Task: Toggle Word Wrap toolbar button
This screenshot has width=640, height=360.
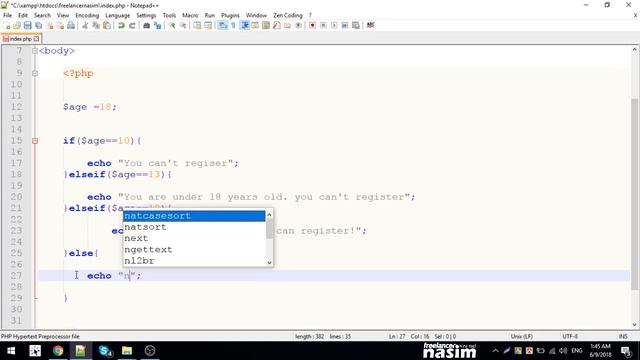Action: 222,25
